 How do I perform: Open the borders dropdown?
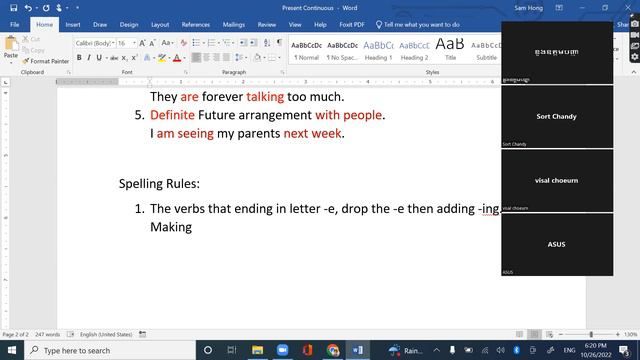[x=279, y=58]
